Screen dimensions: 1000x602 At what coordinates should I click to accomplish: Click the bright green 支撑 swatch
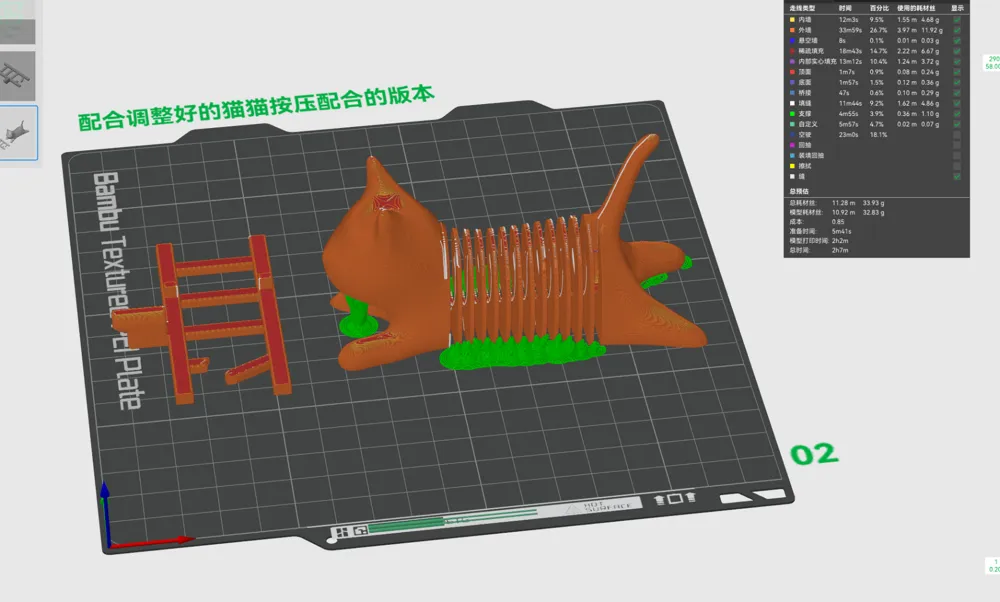tap(792, 114)
